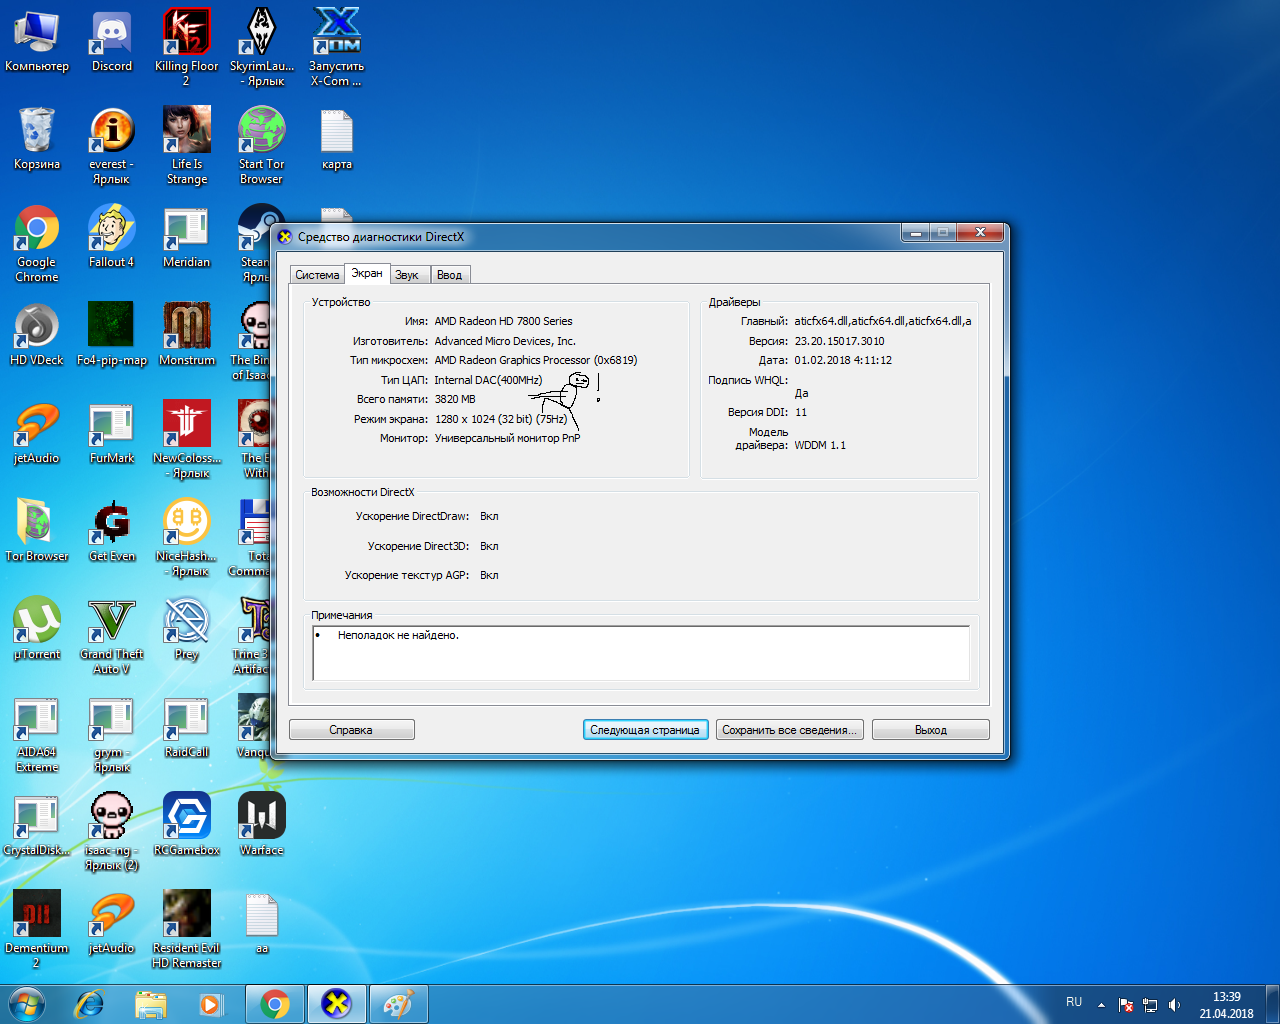Screen dimensions: 1280x1024
Task: Select the aa text file
Action: 262,922
